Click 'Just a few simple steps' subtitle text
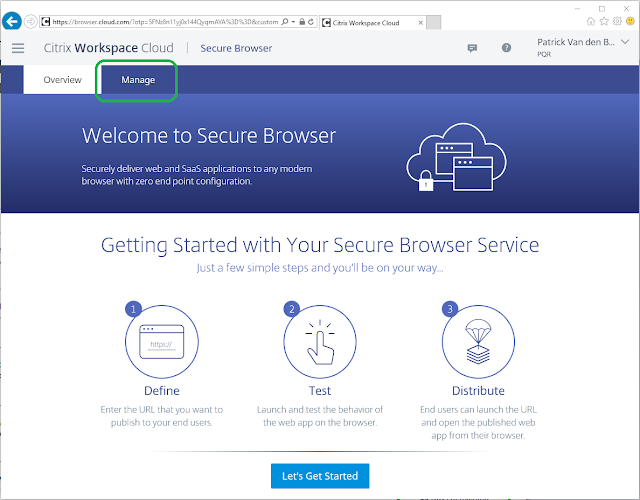640x500 pixels. pos(320,268)
